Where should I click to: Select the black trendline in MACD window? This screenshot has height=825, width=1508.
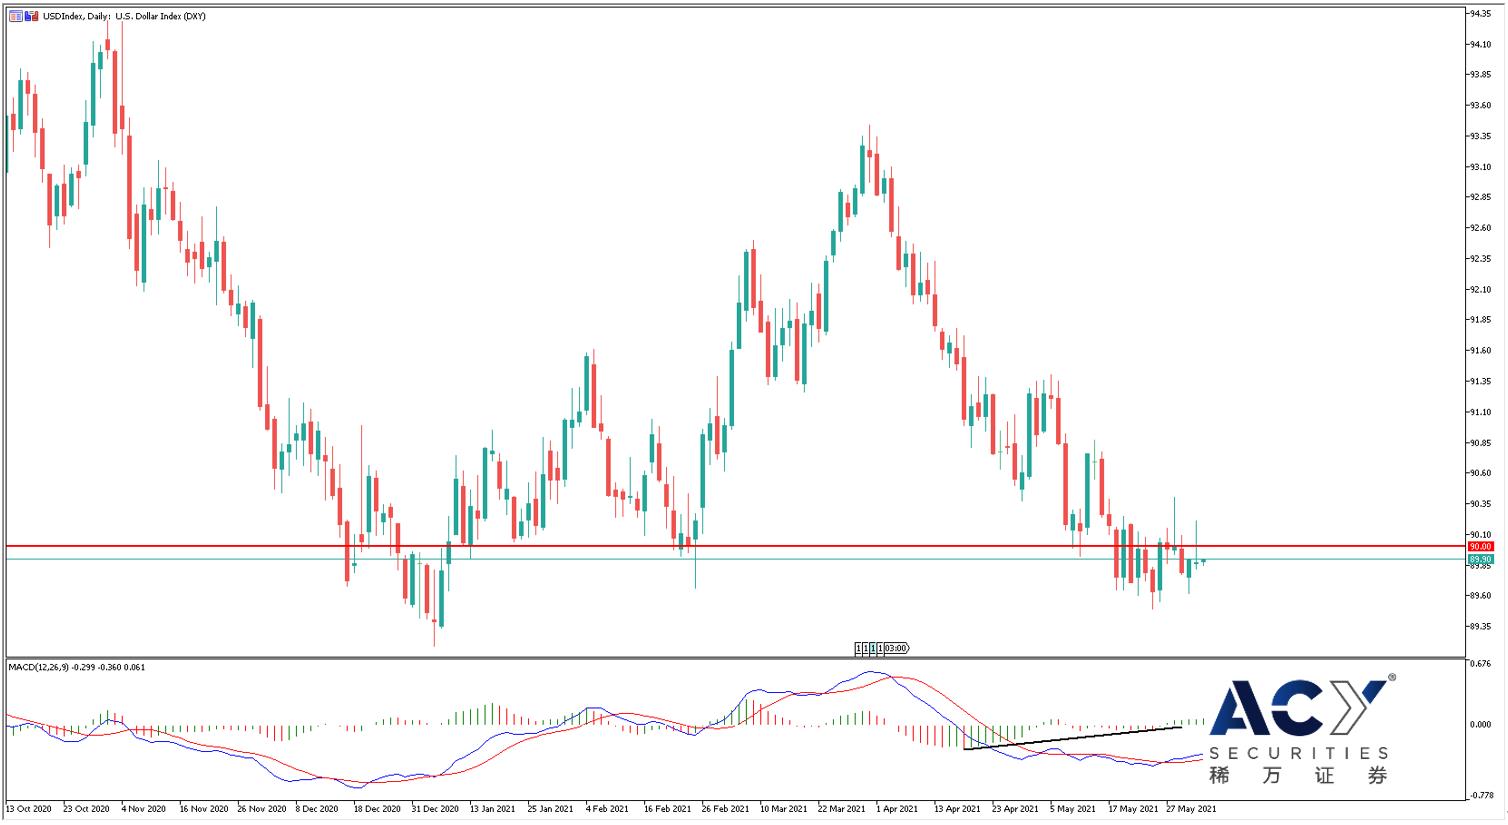[x=1073, y=738]
